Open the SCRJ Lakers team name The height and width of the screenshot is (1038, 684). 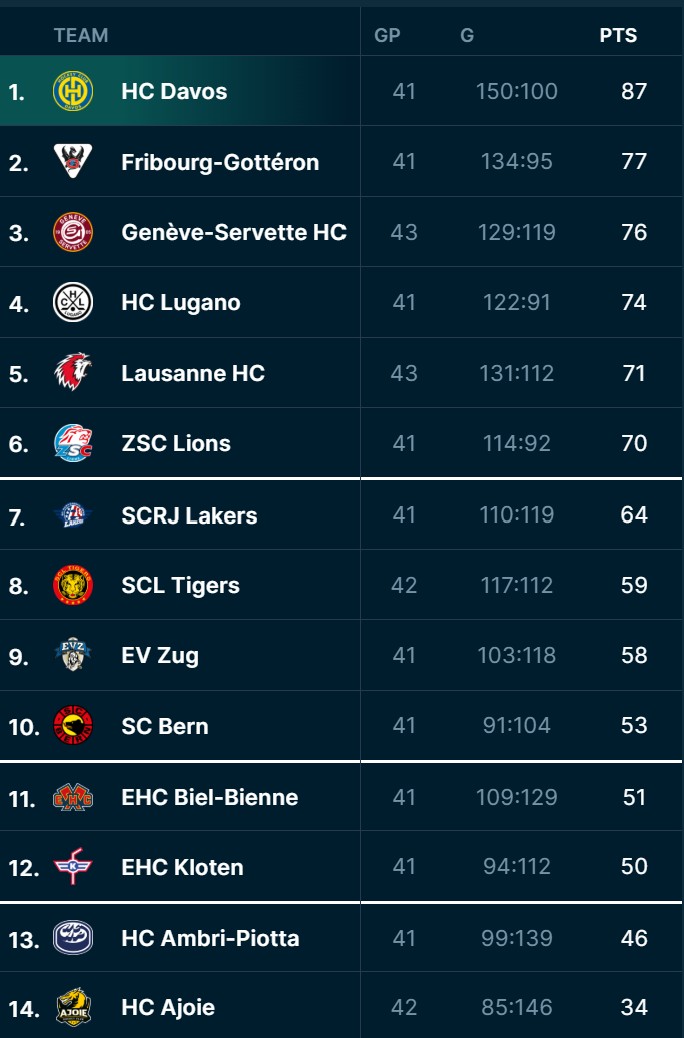[x=189, y=516]
